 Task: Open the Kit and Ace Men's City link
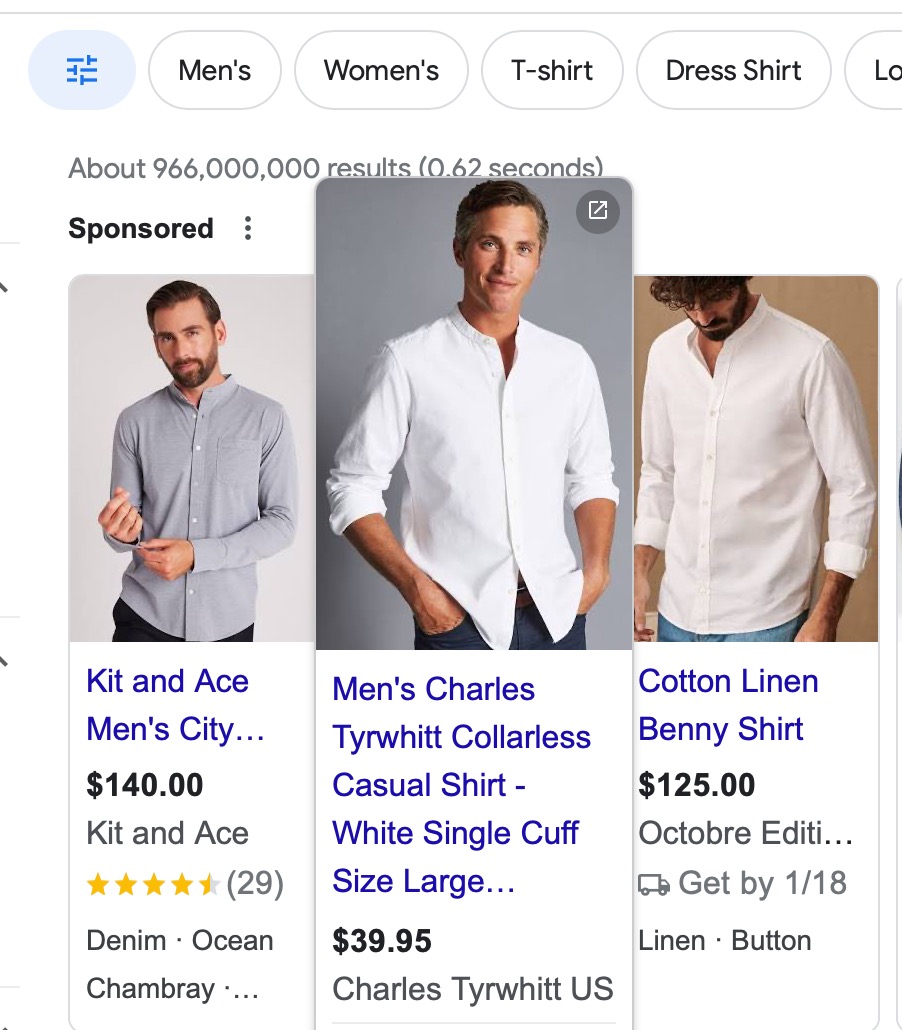point(175,705)
